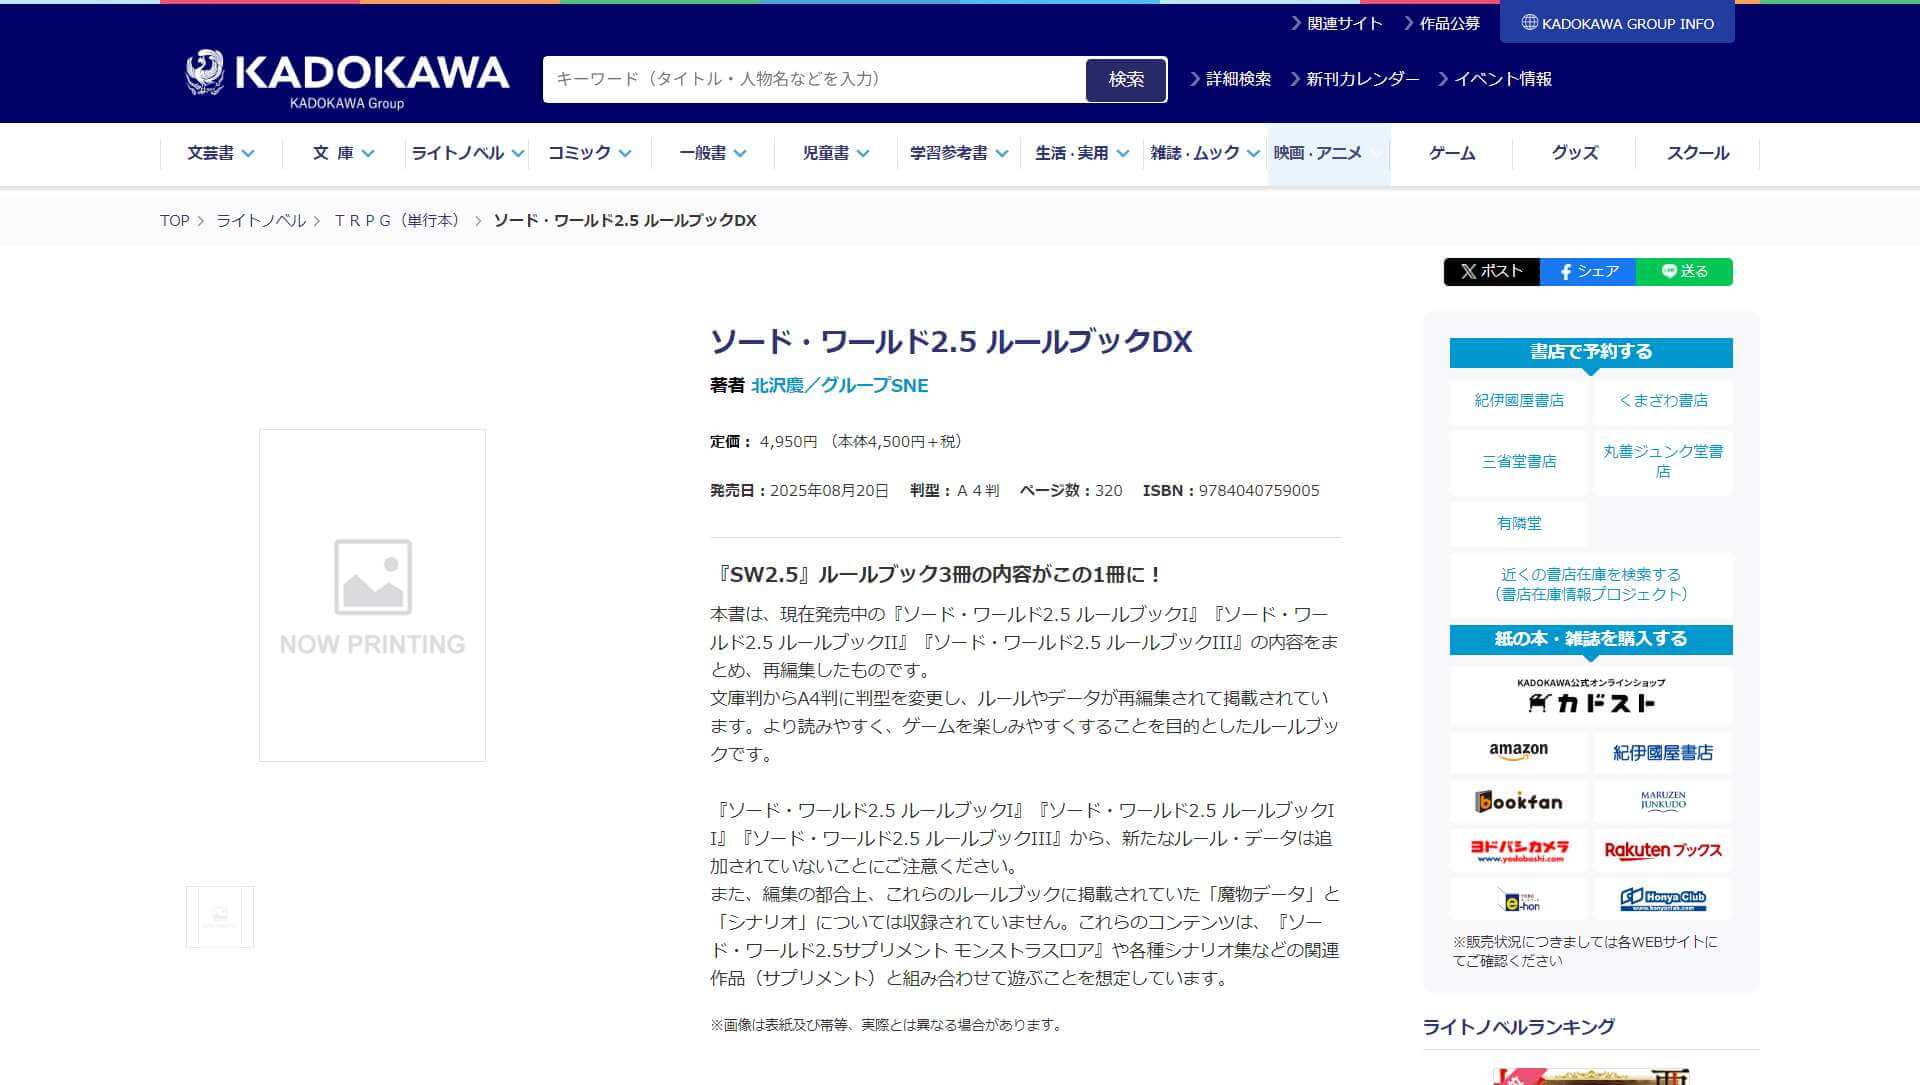1920x1085 pixels.
Task: Reserve at くまざわ書店 bookstore
Action: [1663, 400]
